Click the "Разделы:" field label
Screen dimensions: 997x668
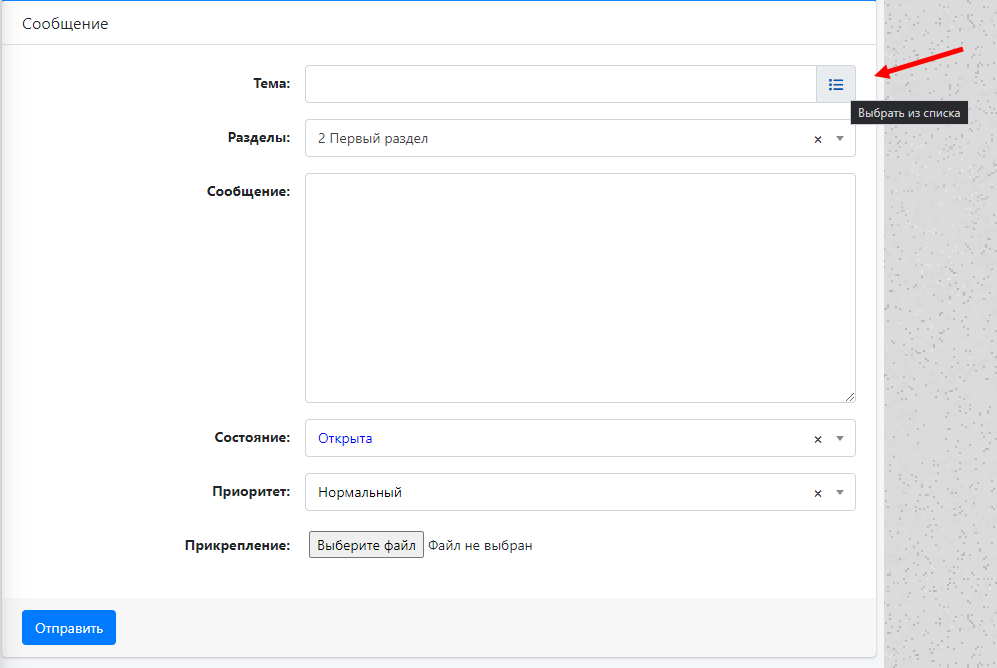pos(259,138)
